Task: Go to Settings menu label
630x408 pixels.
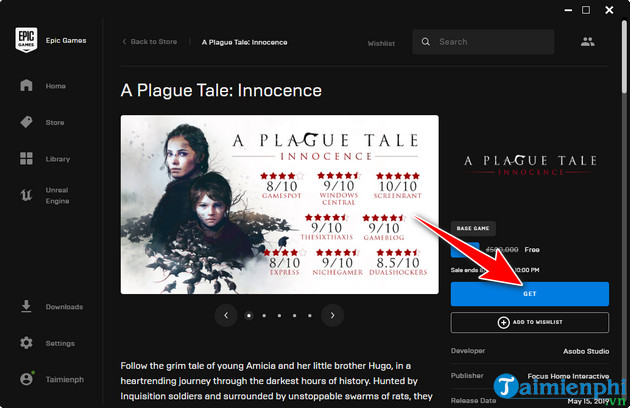Action: [60, 343]
